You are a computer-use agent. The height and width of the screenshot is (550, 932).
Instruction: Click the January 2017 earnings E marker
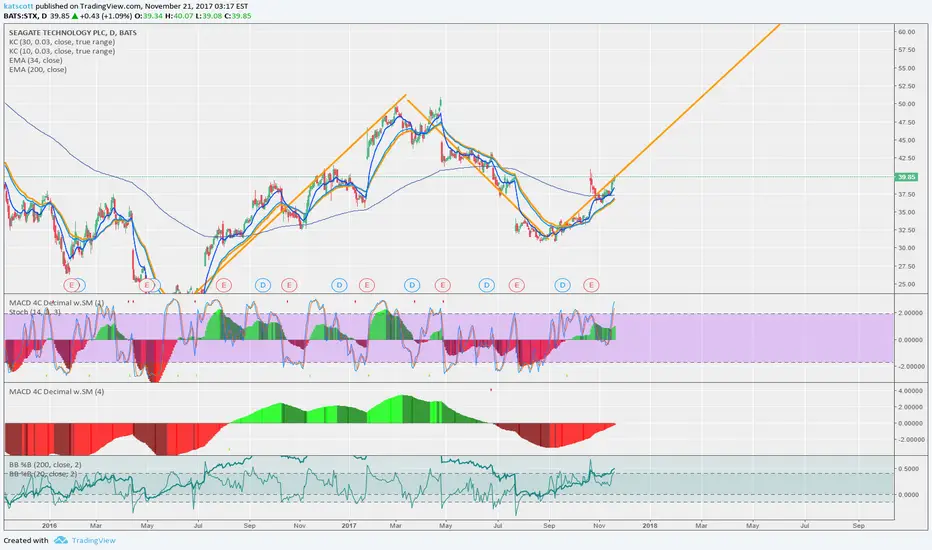pyautogui.click(x=367, y=285)
